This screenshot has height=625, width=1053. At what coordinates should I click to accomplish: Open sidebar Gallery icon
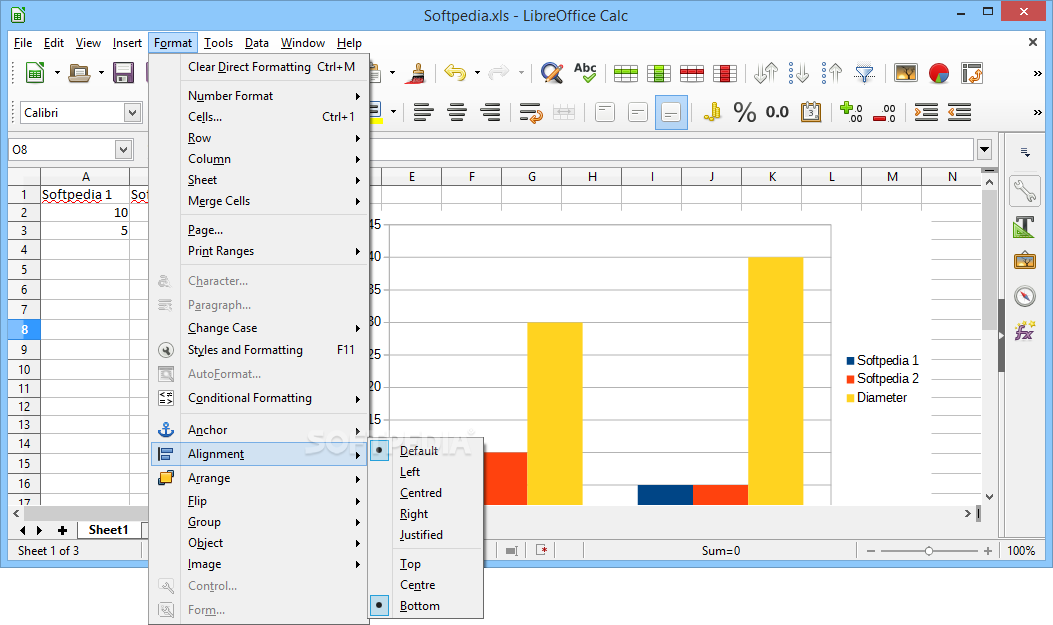coord(1025,260)
